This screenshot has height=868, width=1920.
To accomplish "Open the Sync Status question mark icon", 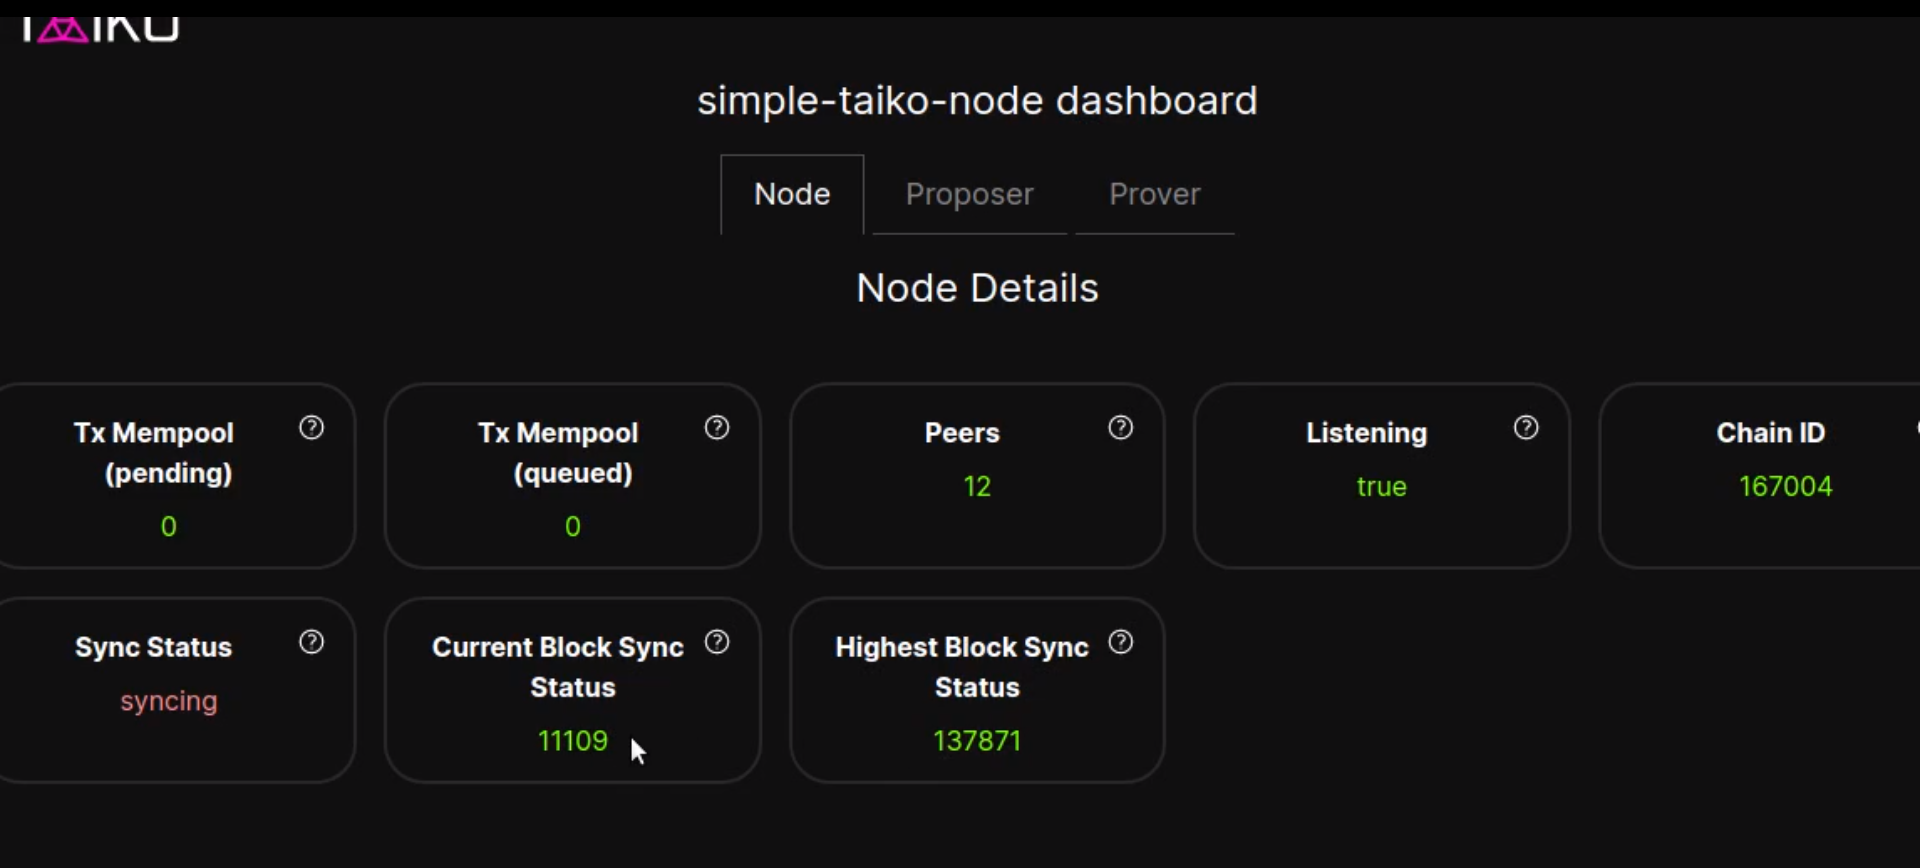I will click(x=312, y=643).
